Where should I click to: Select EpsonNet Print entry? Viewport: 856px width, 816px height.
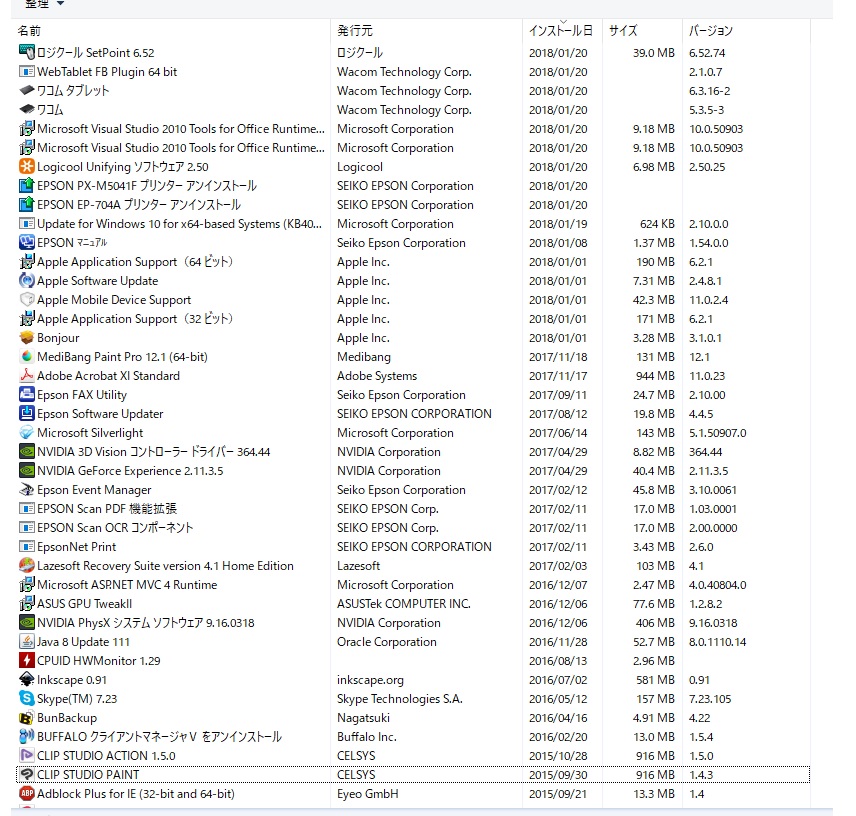[x=413, y=546]
